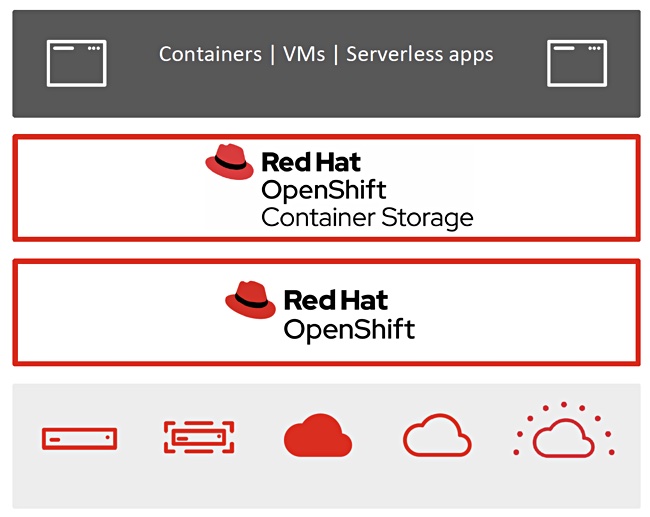Click the Serverless apps text

(x=420, y=55)
